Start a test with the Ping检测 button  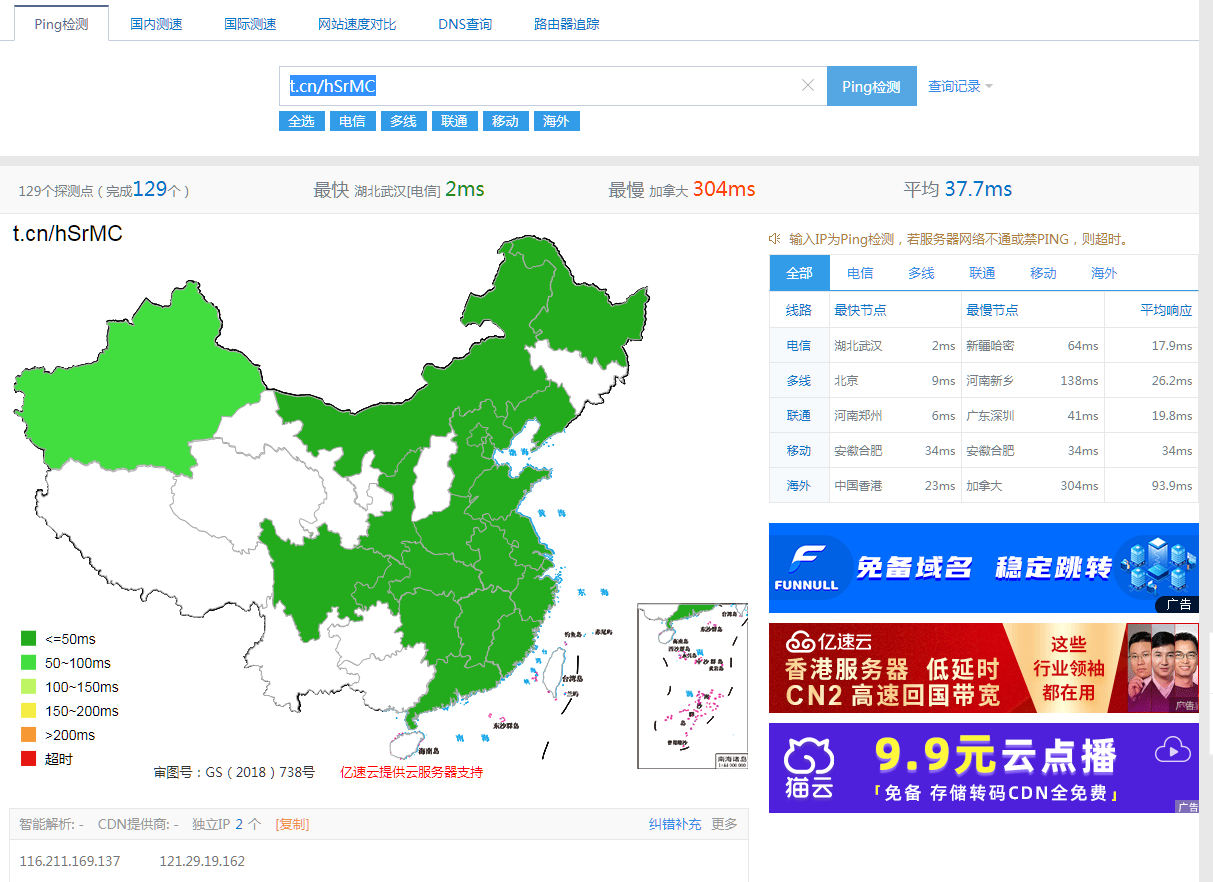[x=871, y=86]
